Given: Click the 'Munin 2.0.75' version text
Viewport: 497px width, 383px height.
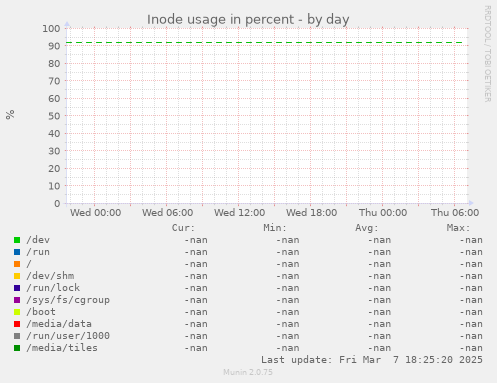Looking at the screenshot, I should (x=248, y=372).
